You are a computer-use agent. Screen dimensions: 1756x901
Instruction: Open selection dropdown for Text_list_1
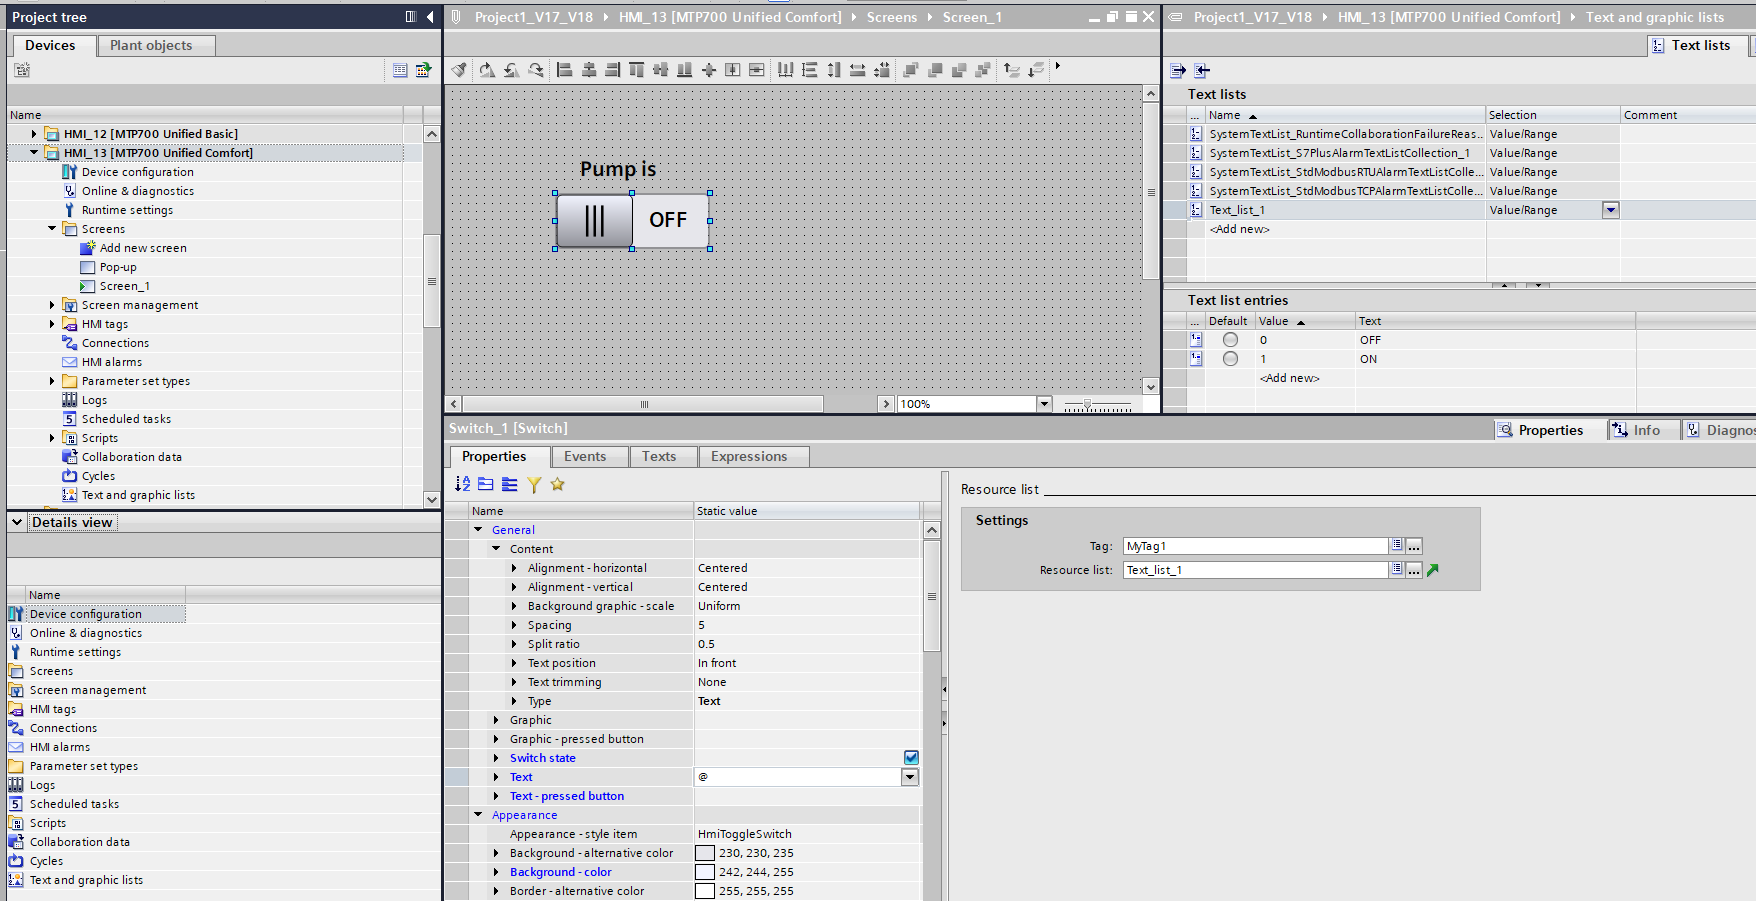click(1610, 210)
